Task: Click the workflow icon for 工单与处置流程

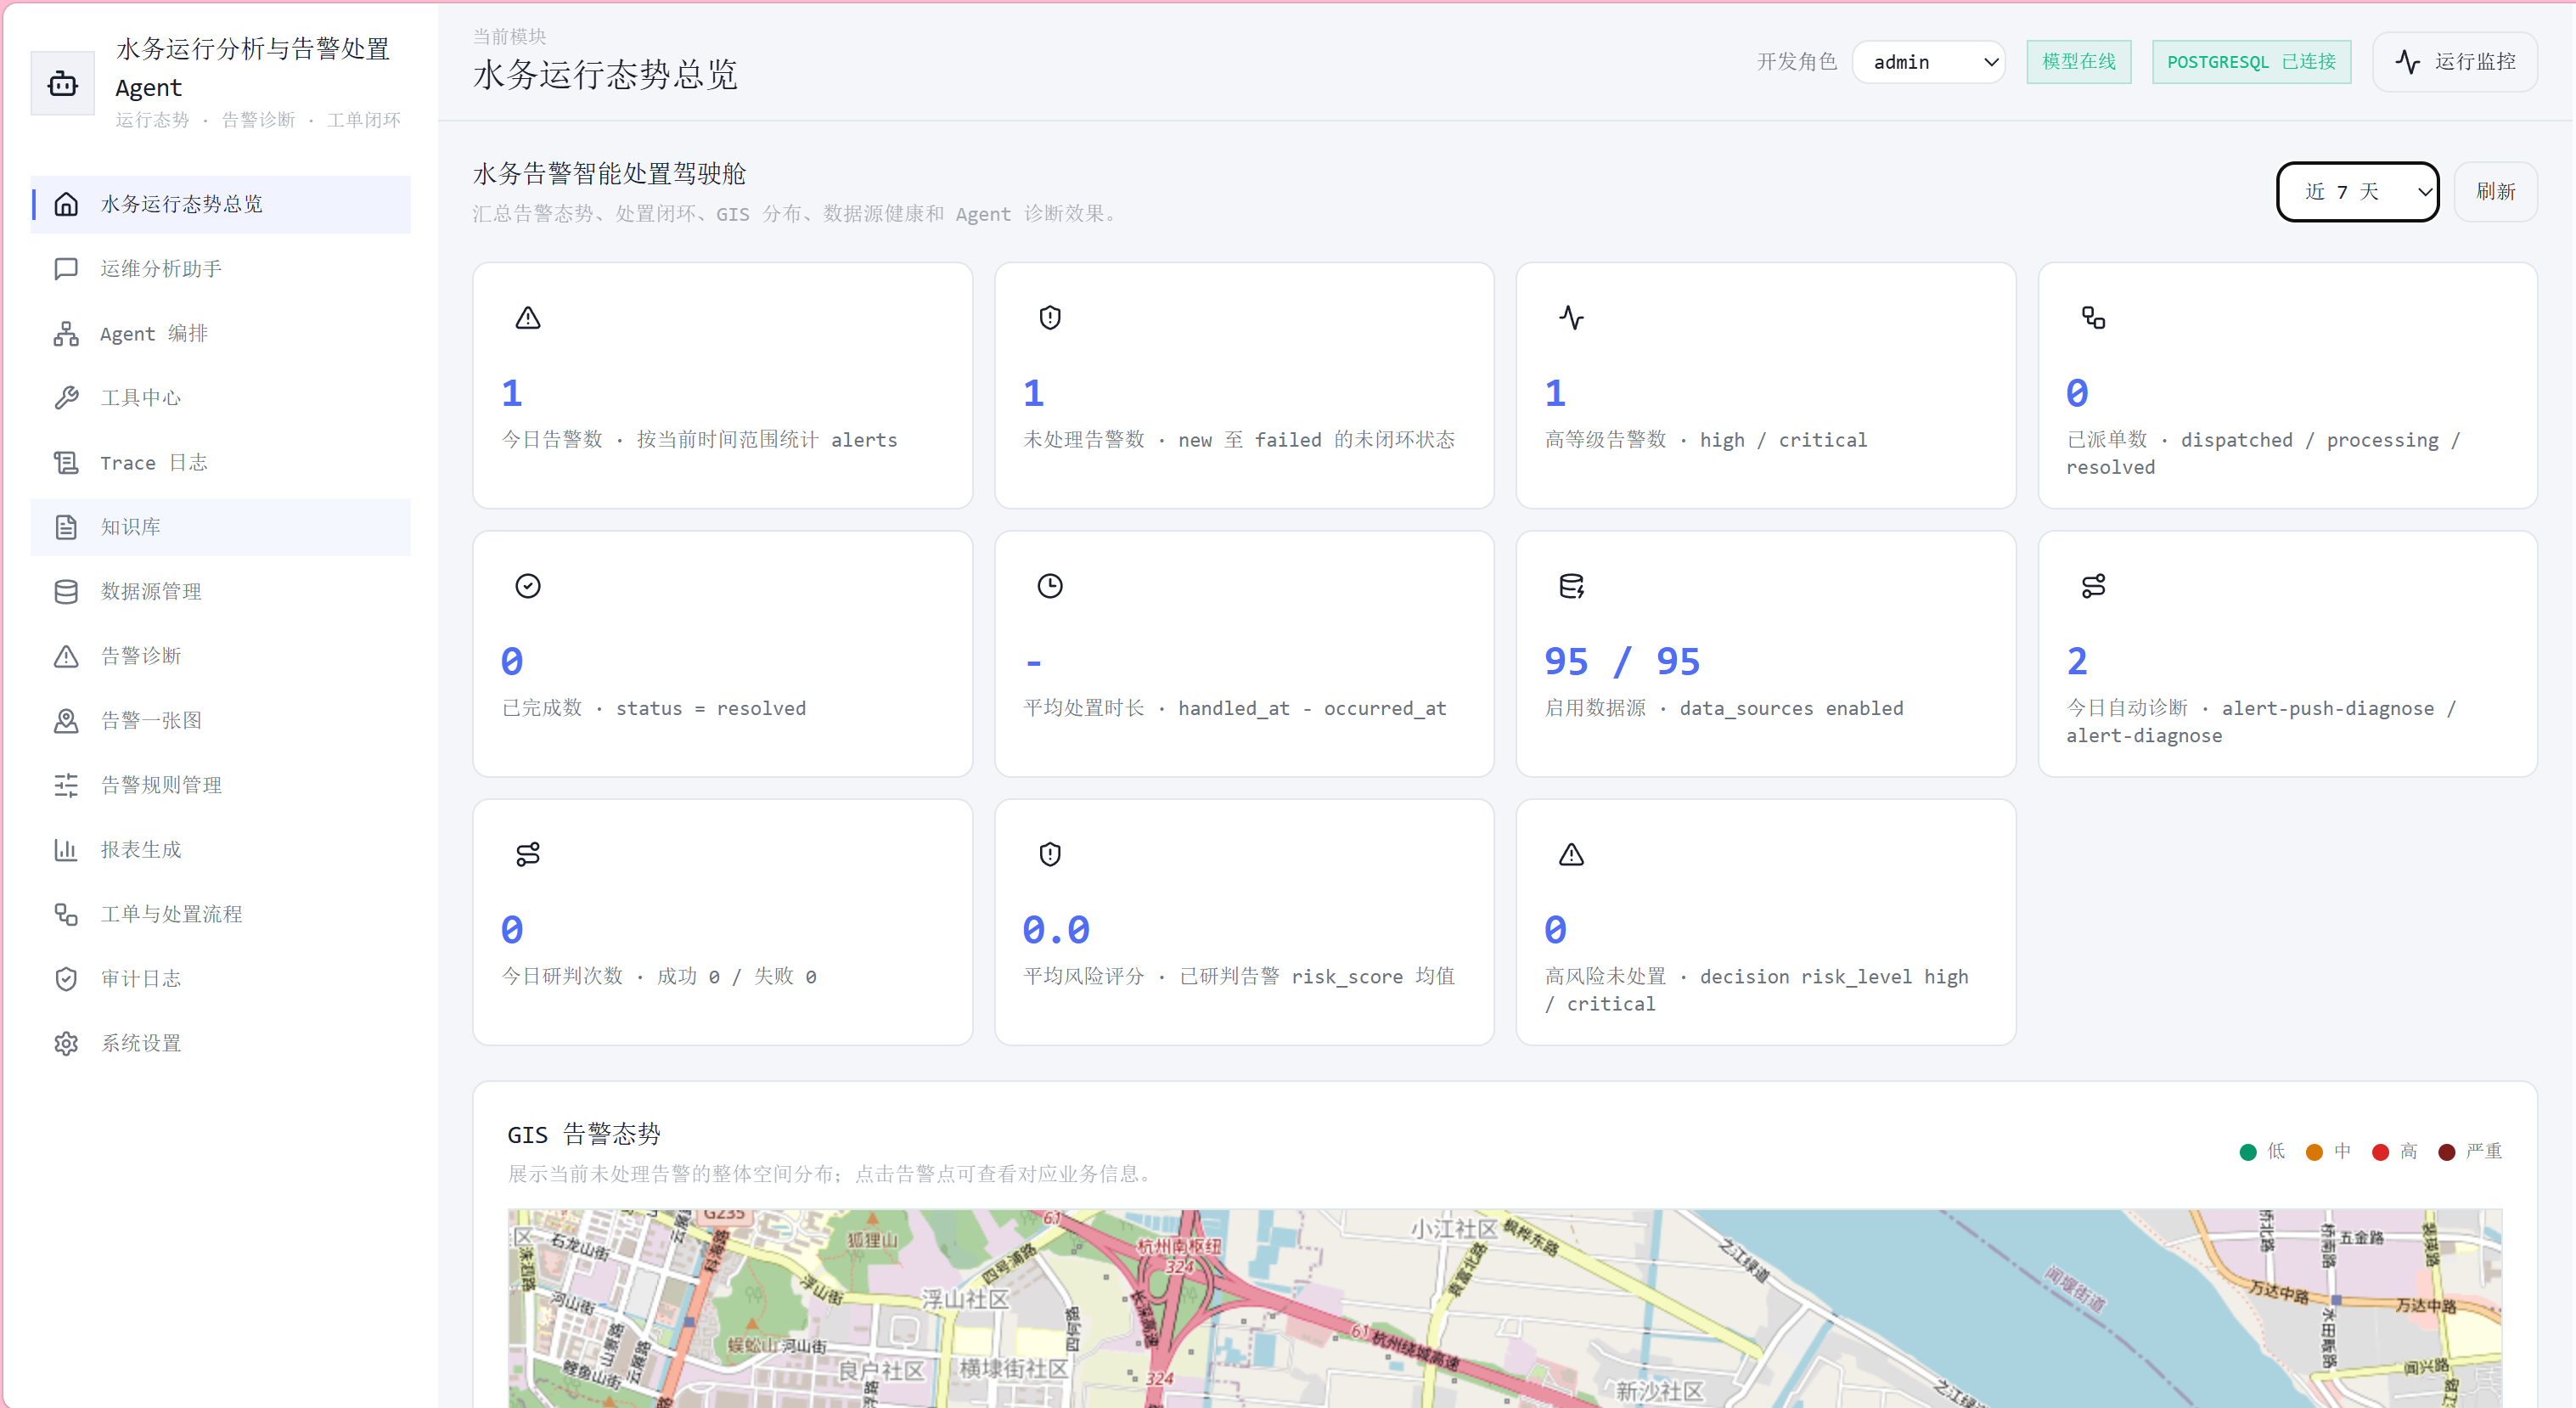Action: (x=66, y=914)
